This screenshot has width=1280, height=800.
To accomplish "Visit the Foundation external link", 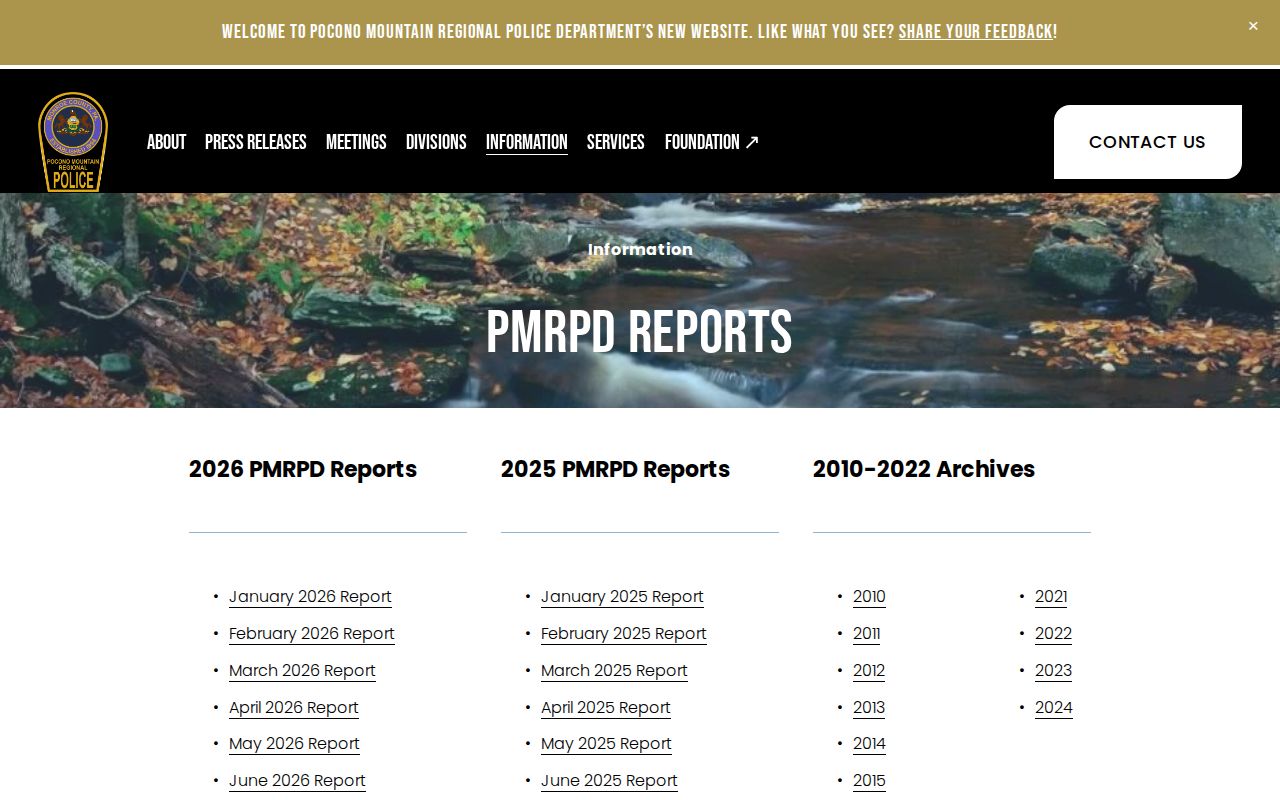I will point(712,142).
